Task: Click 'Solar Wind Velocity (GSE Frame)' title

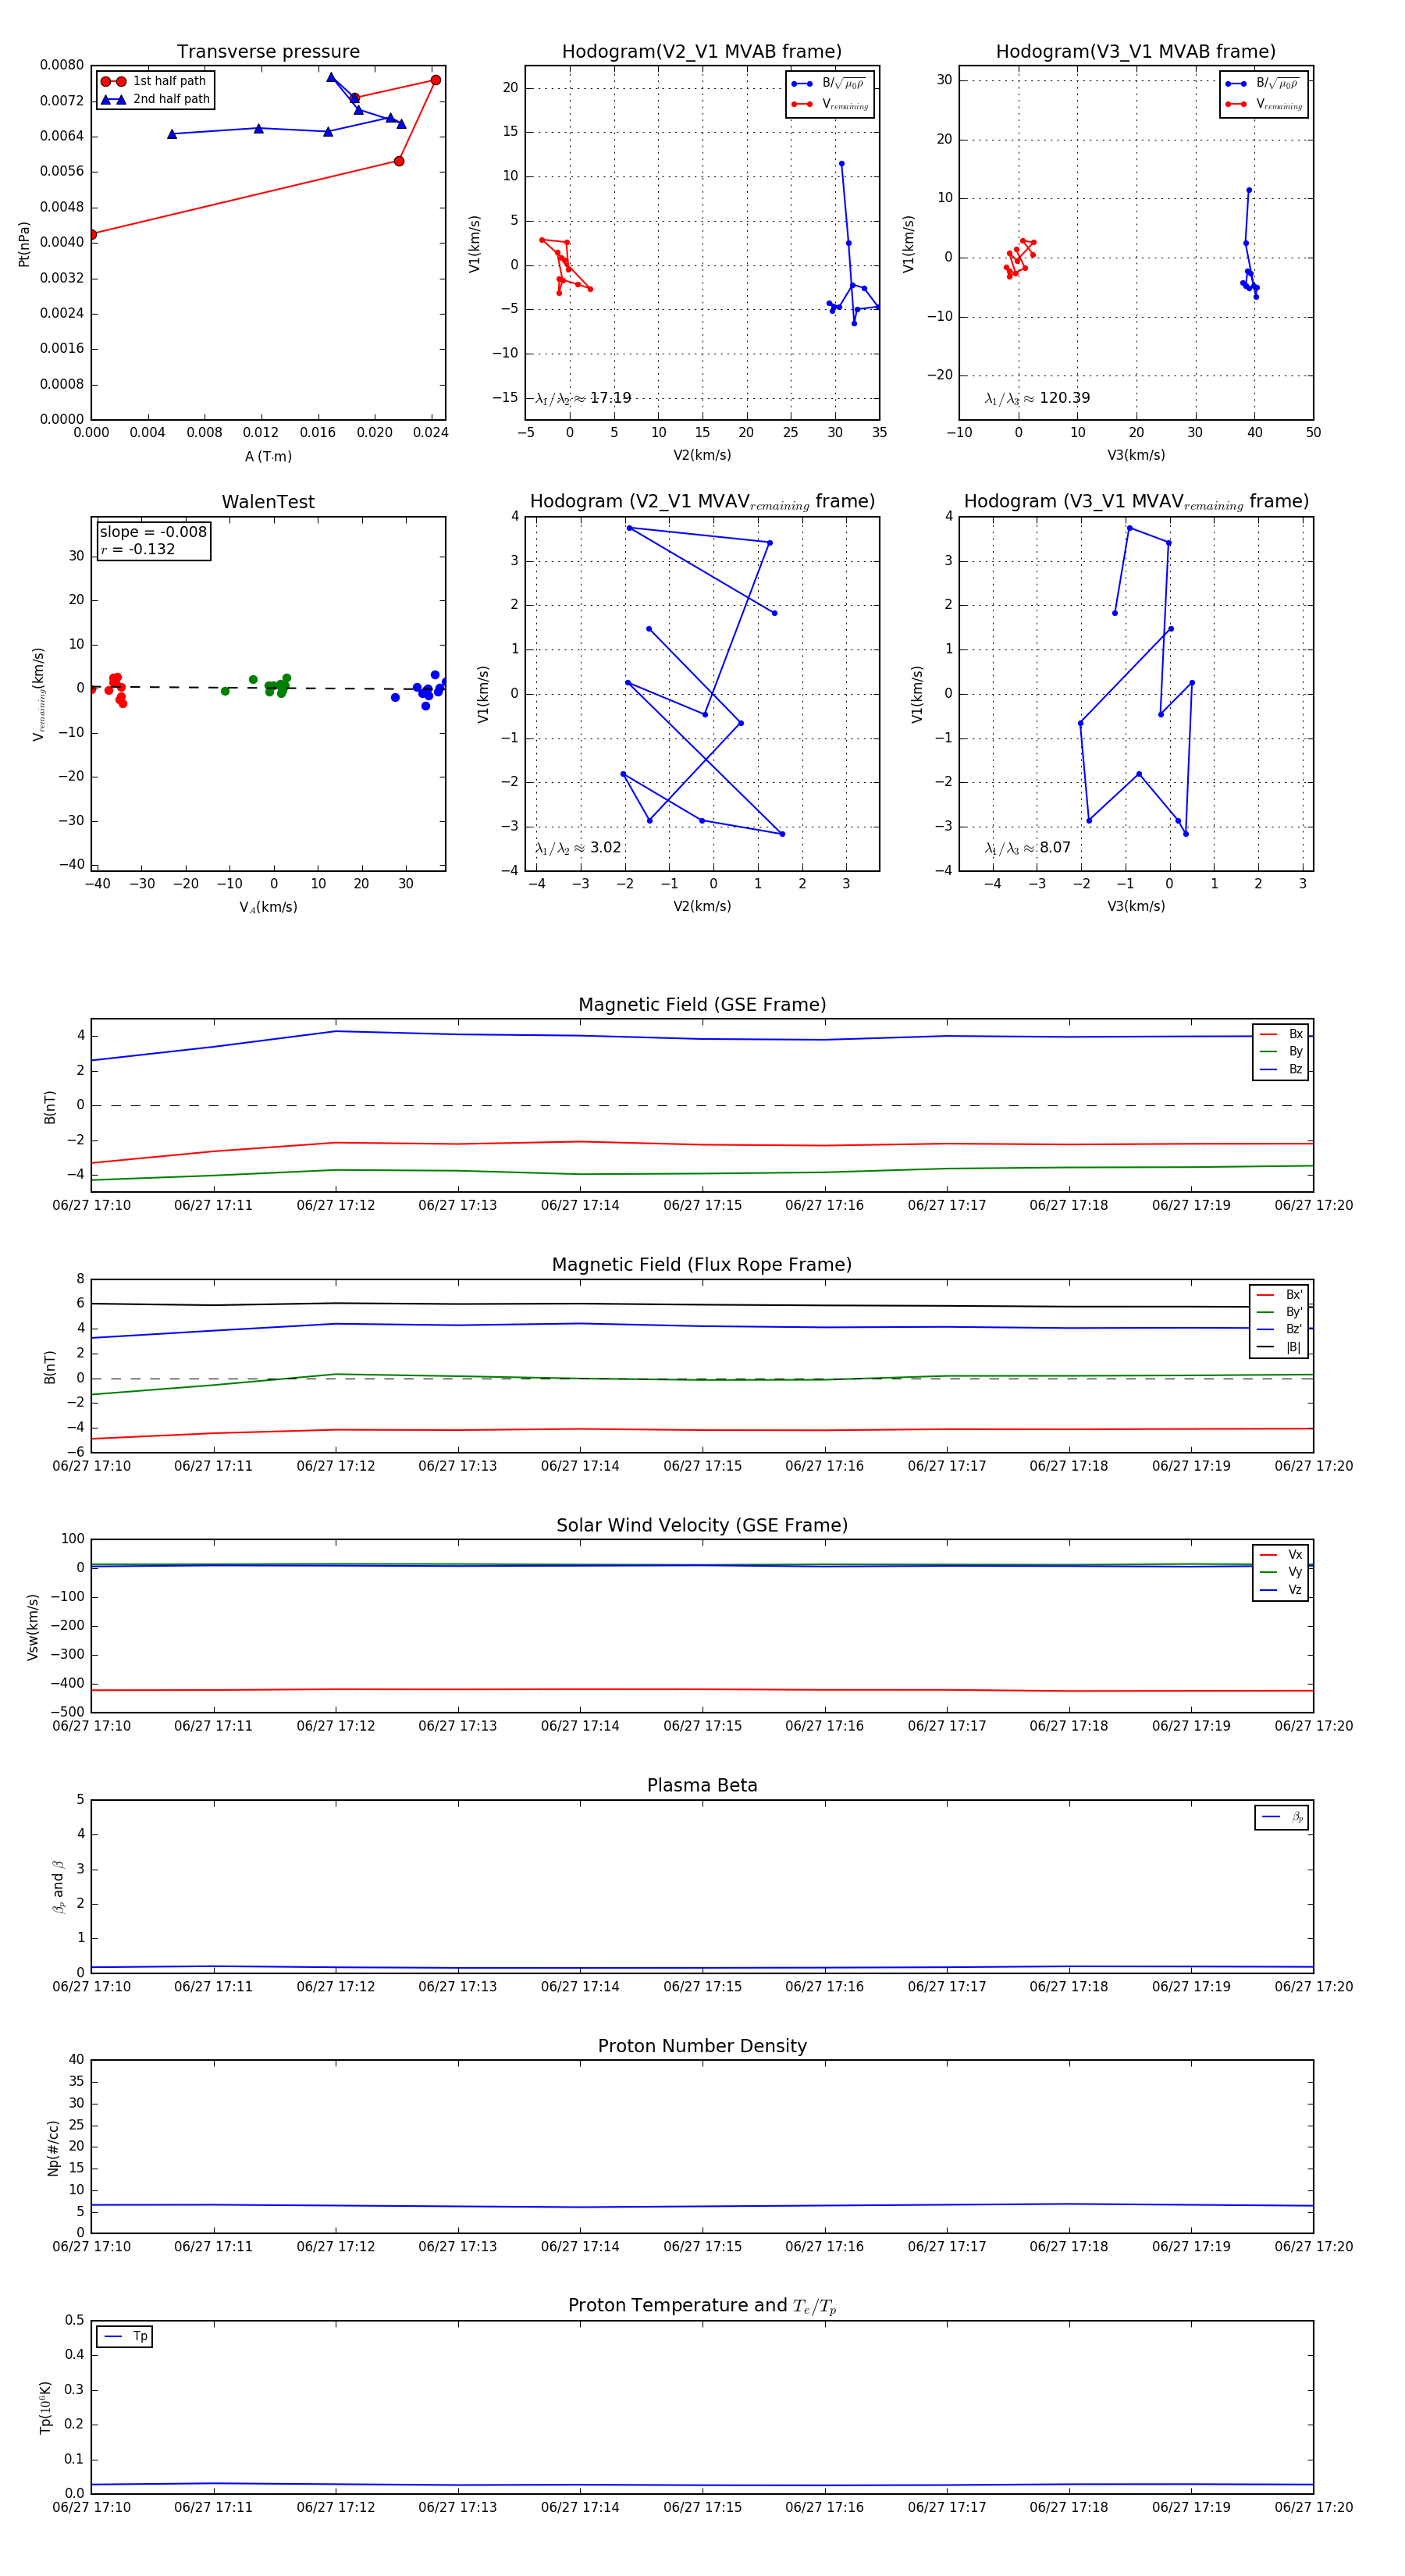Action: (702, 1525)
